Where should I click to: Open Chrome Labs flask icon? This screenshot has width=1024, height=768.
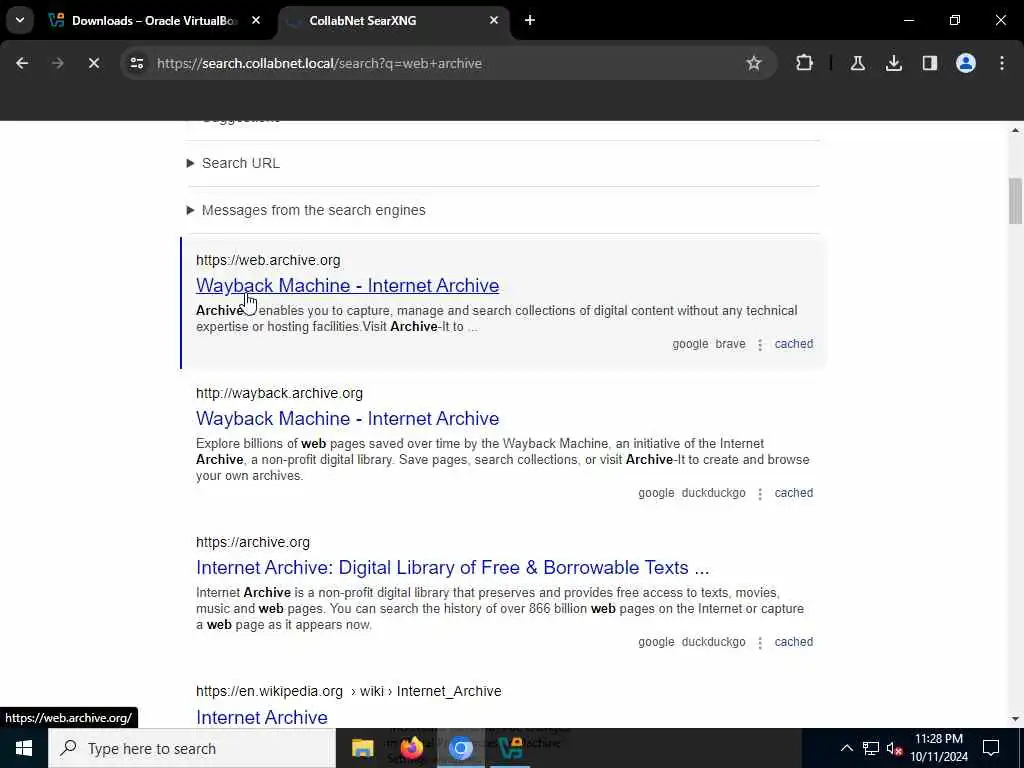click(857, 63)
